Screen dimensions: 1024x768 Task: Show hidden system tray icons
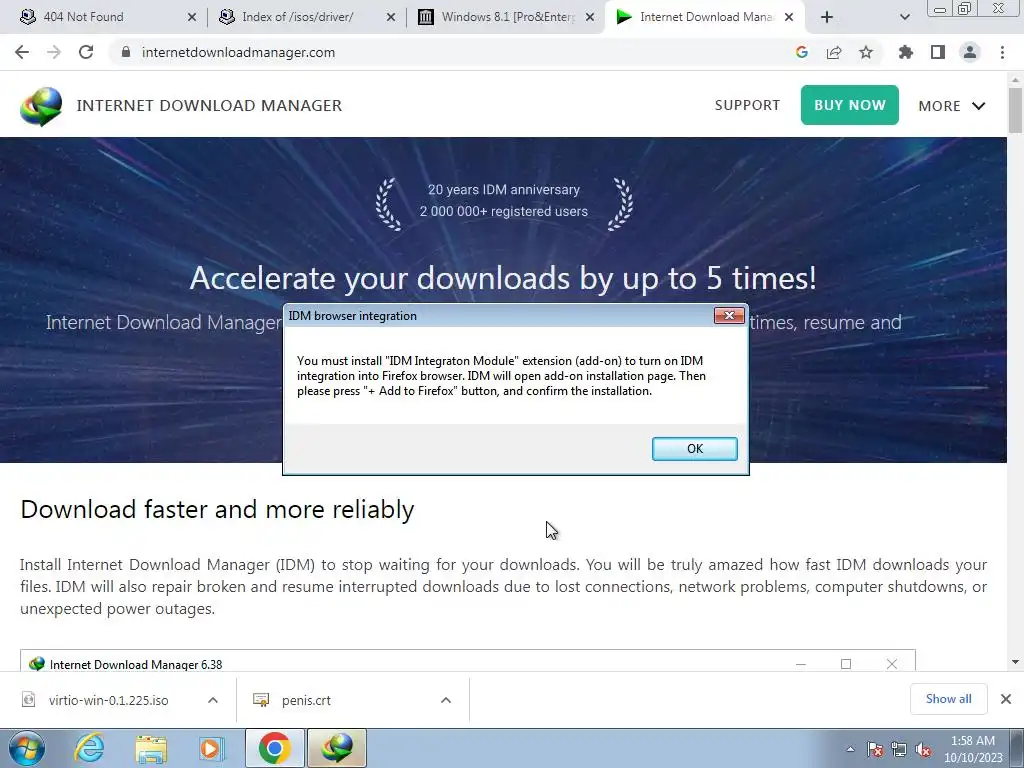pyautogui.click(x=850, y=749)
